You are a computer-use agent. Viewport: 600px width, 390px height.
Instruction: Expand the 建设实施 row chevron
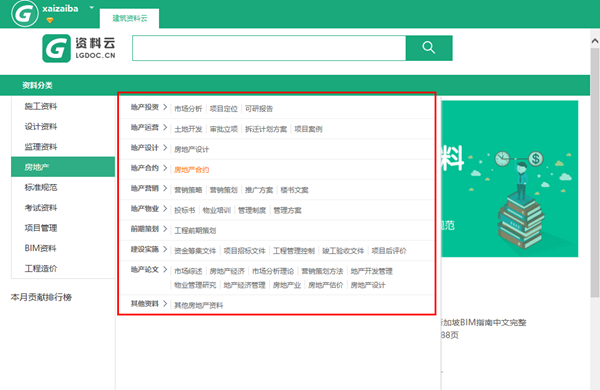pos(165,249)
